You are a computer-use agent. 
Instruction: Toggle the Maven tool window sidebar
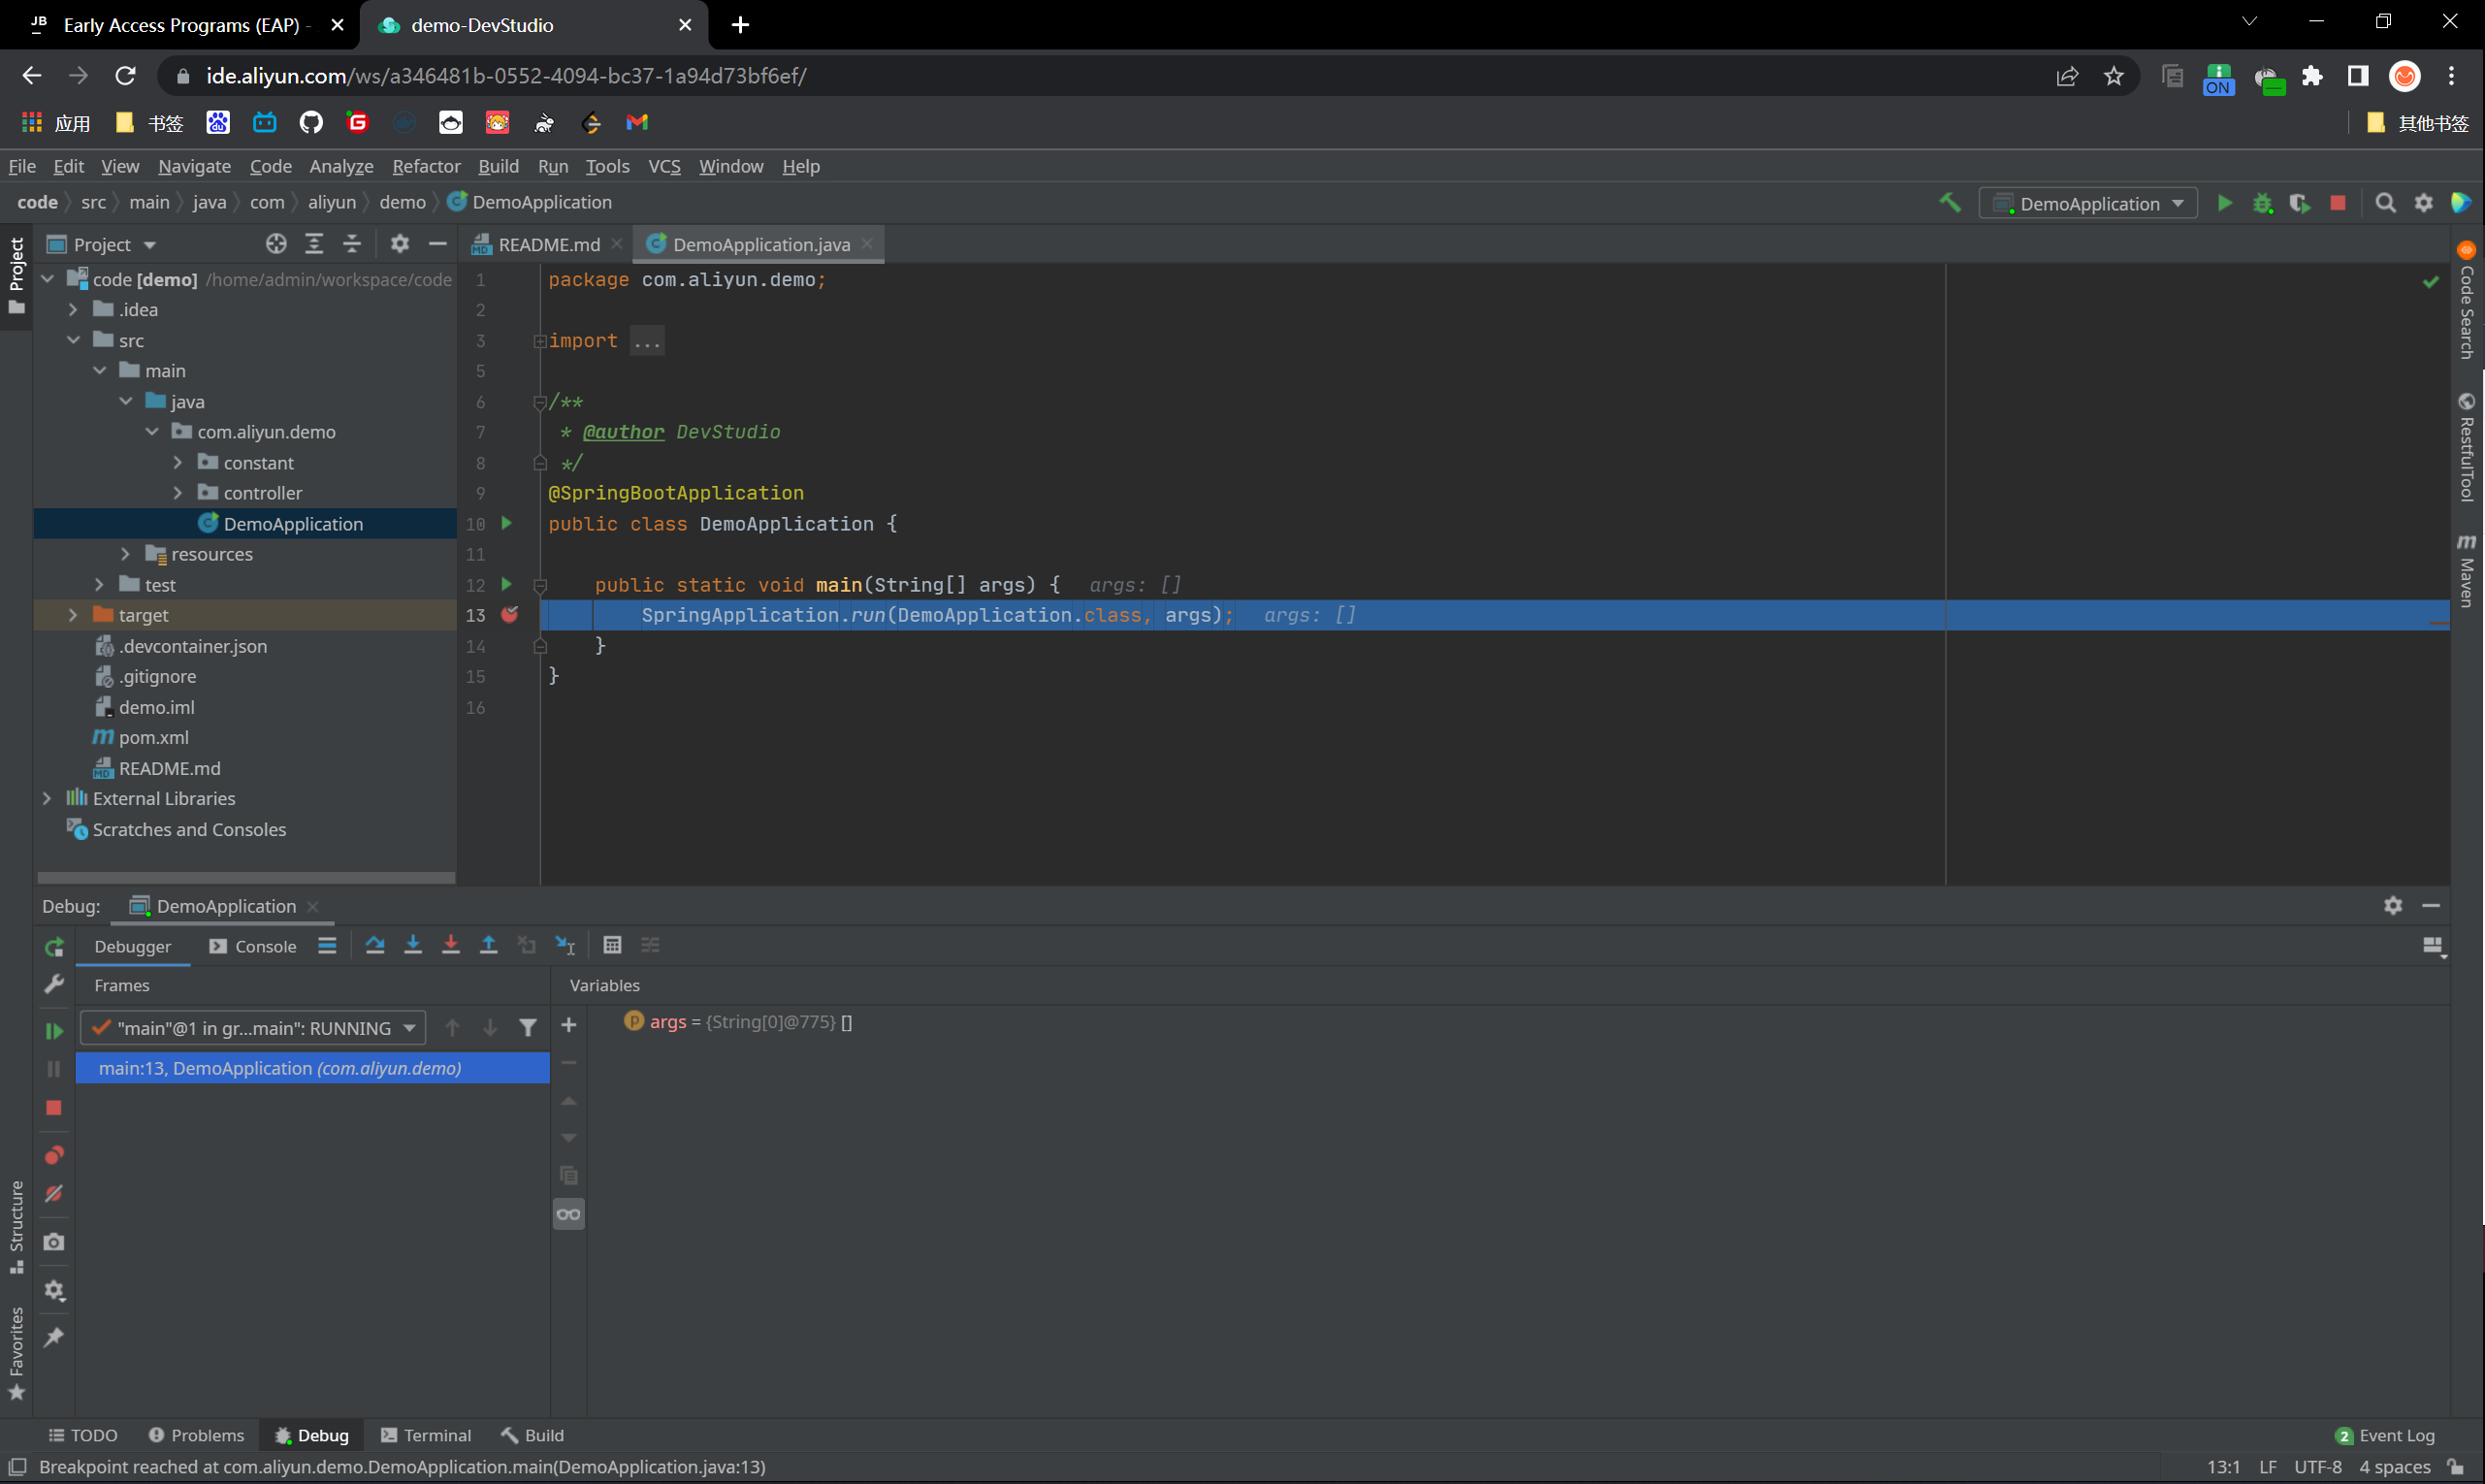(2466, 572)
